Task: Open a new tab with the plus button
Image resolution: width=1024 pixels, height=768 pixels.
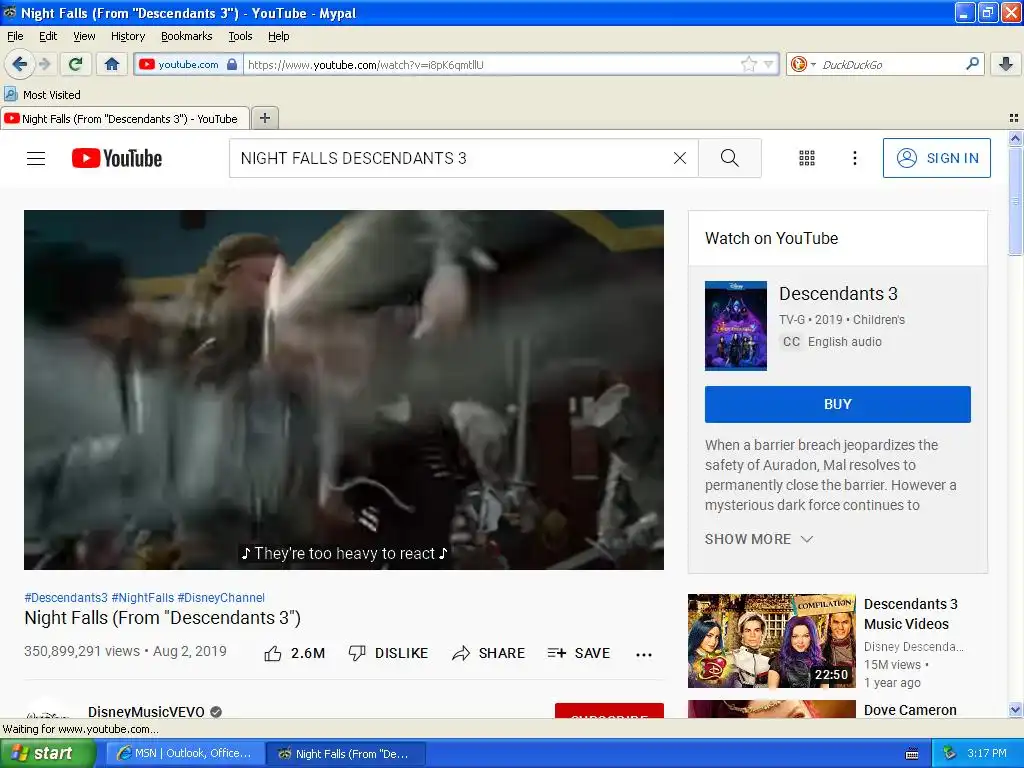Action: [264, 118]
